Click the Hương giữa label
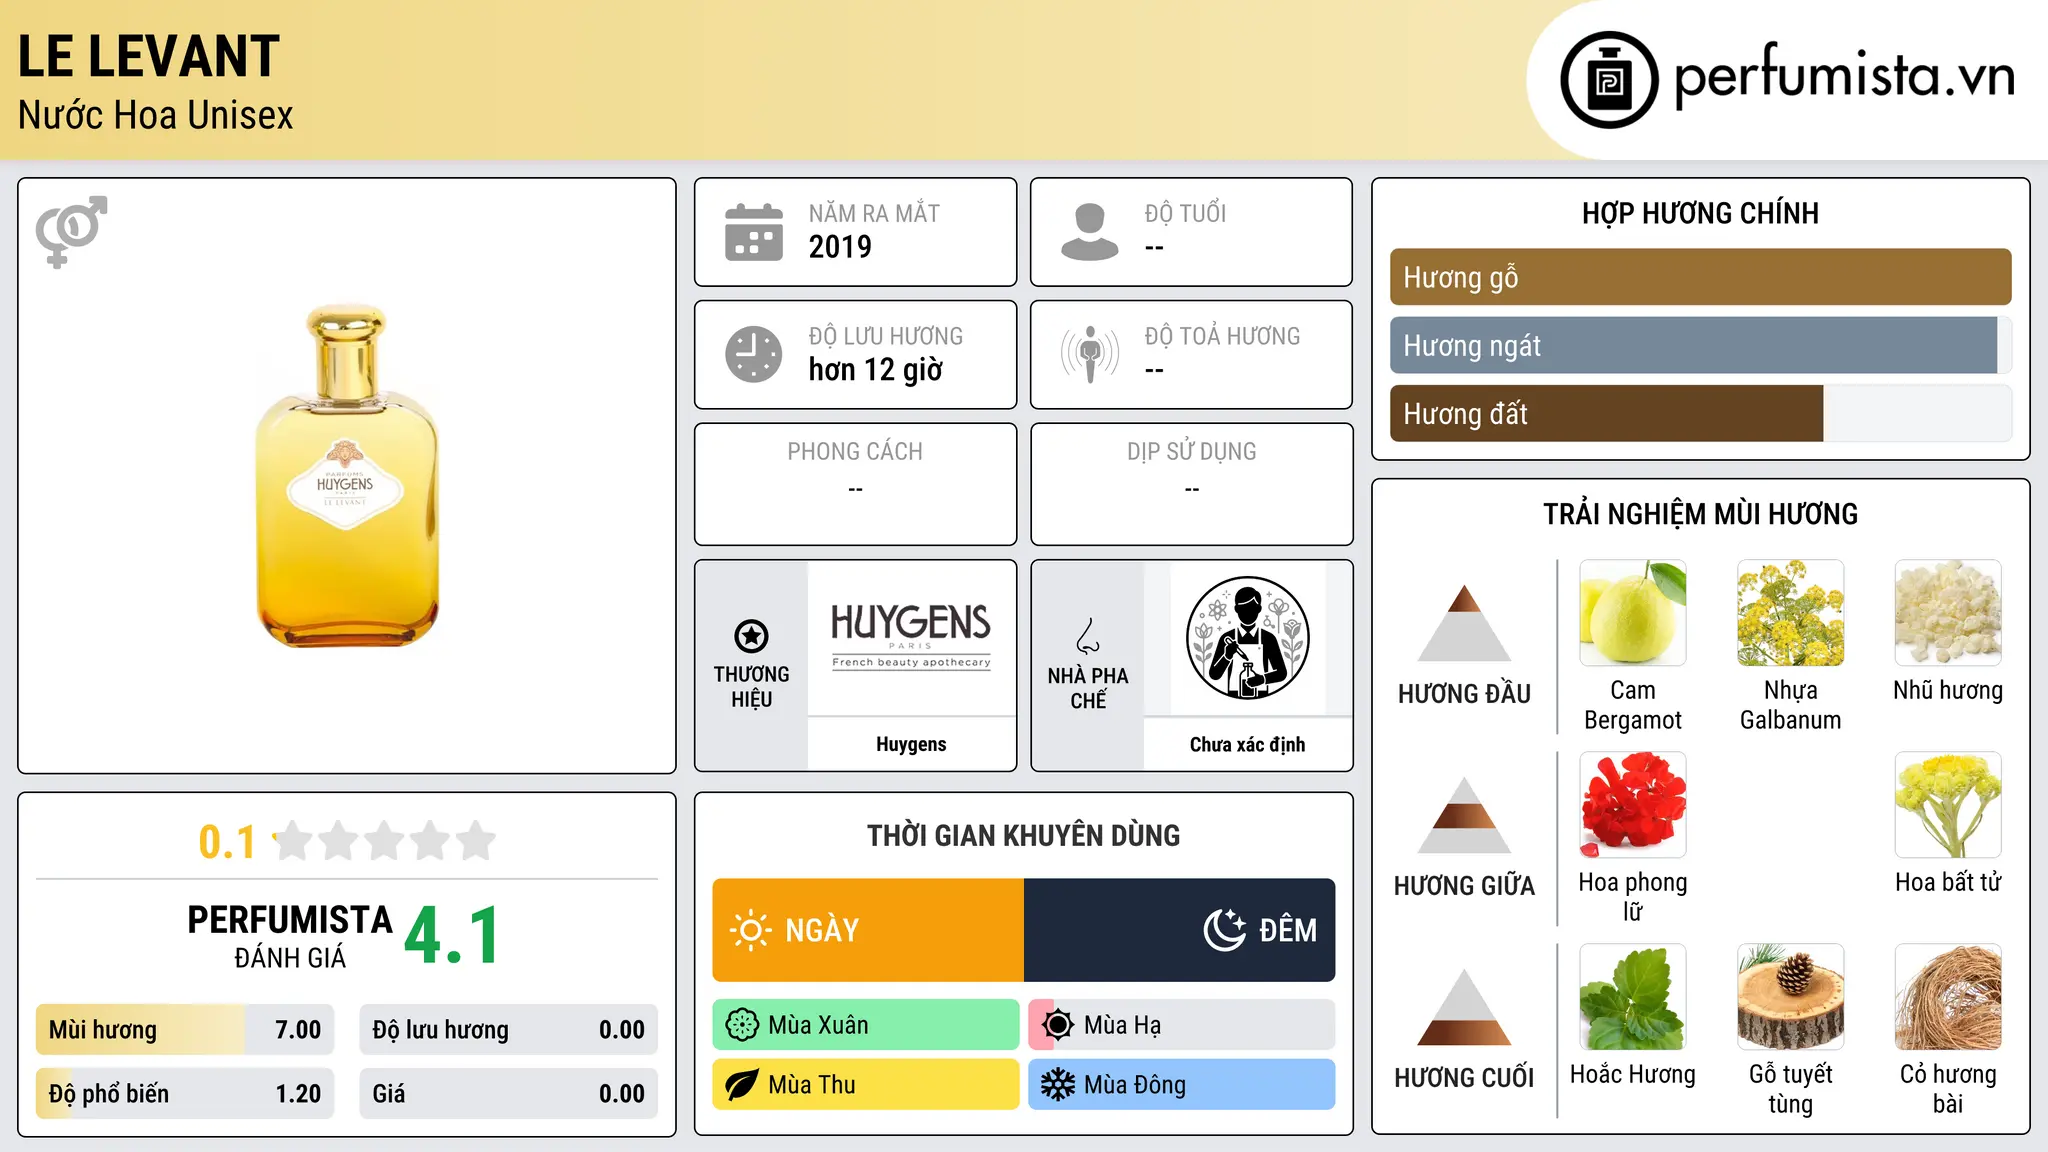 point(1464,886)
